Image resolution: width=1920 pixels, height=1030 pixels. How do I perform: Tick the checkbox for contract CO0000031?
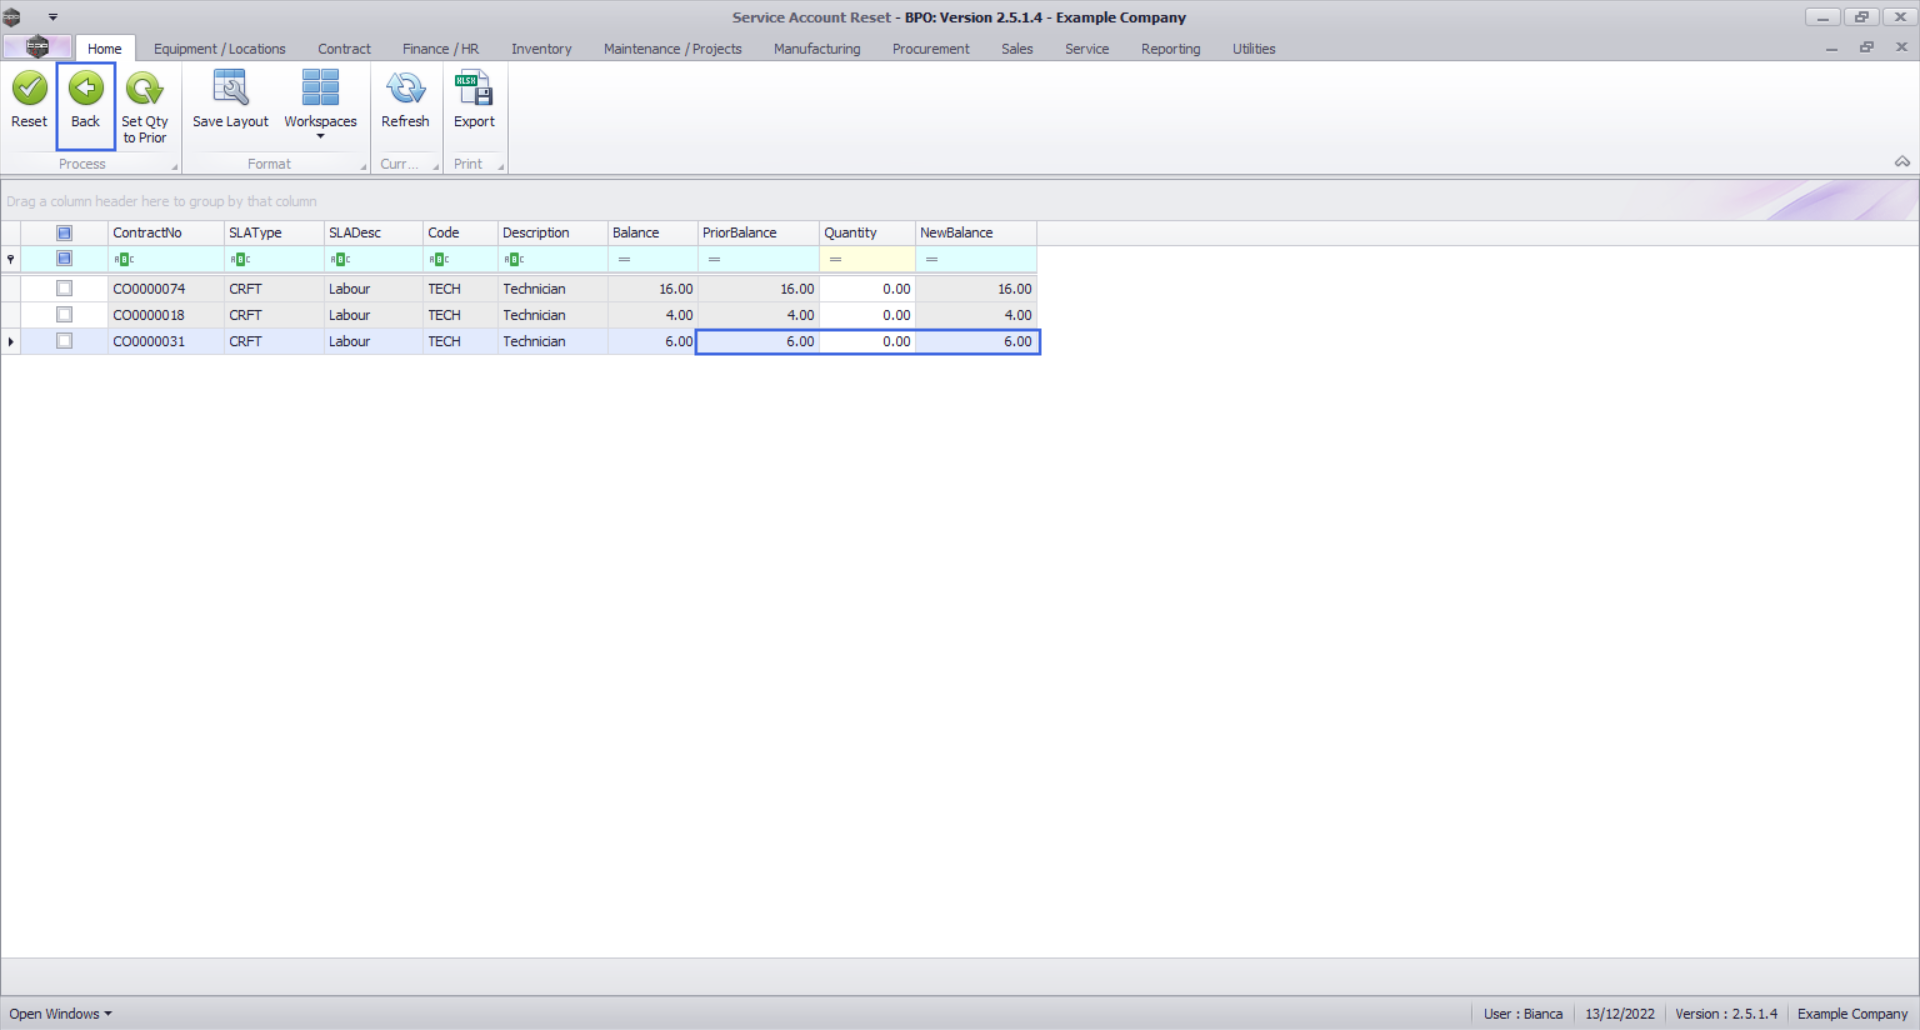click(x=64, y=341)
